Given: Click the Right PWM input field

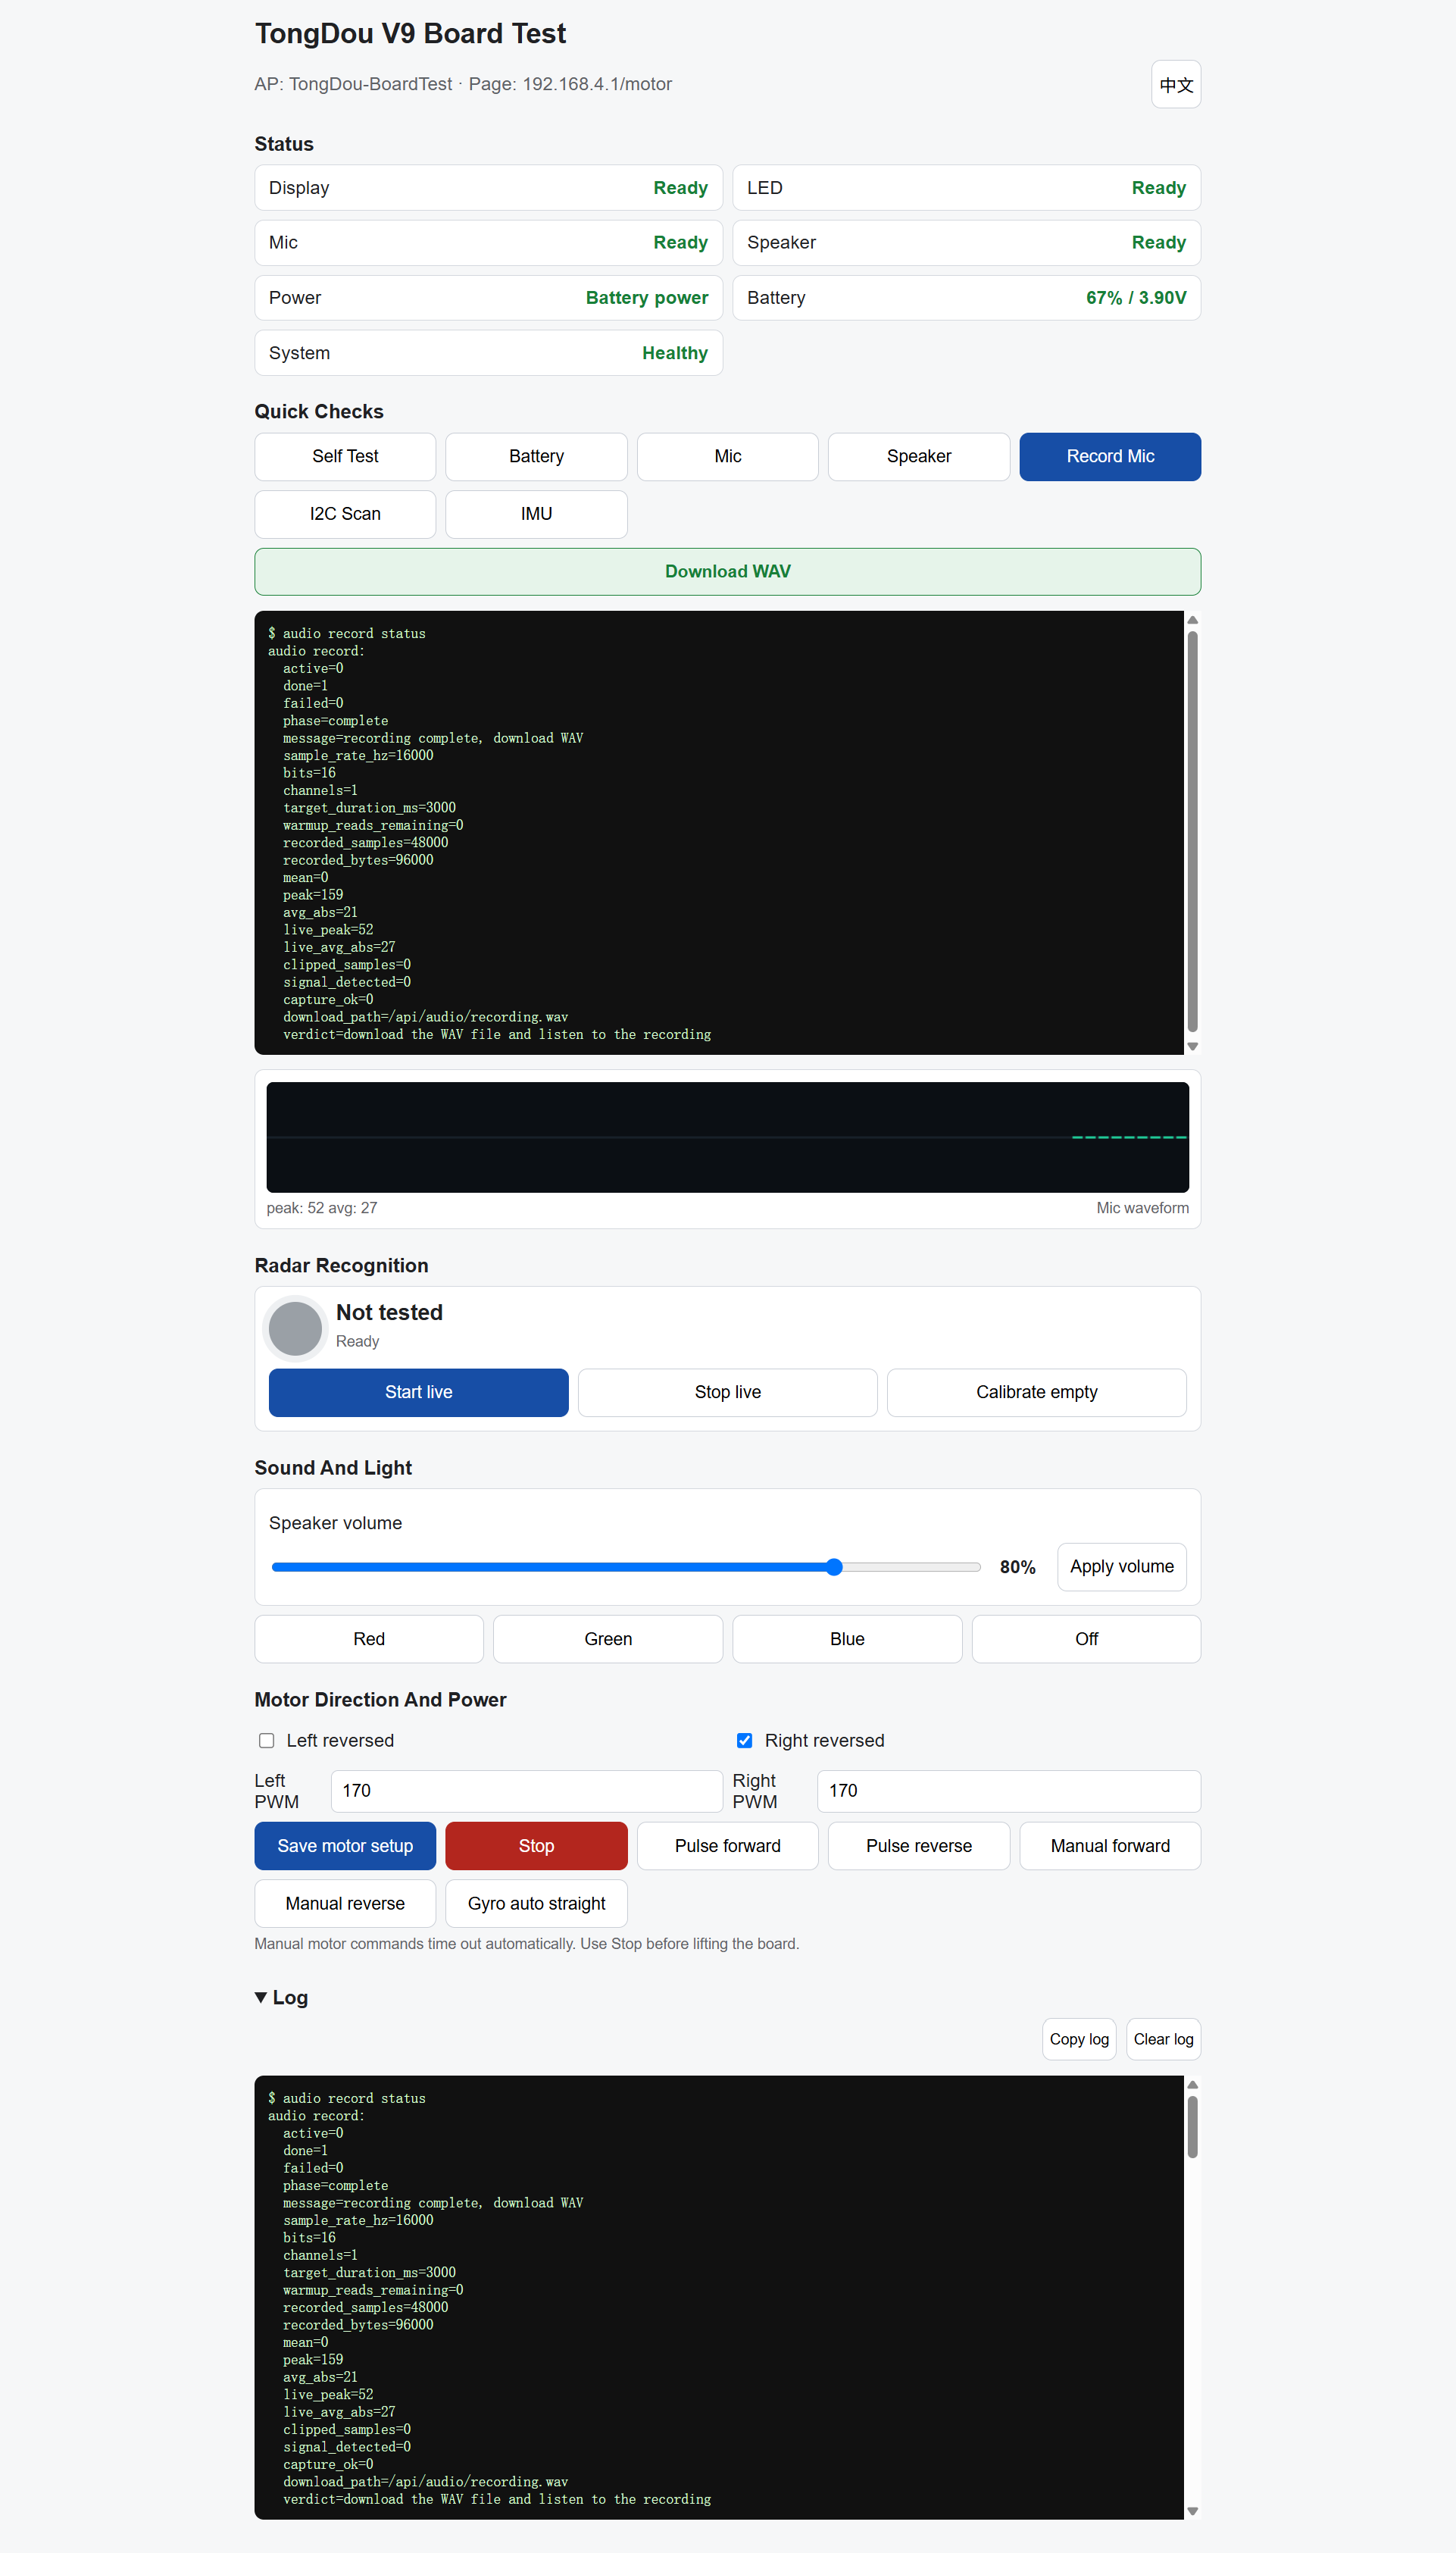Looking at the screenshot, I should pos(1008,1790).
